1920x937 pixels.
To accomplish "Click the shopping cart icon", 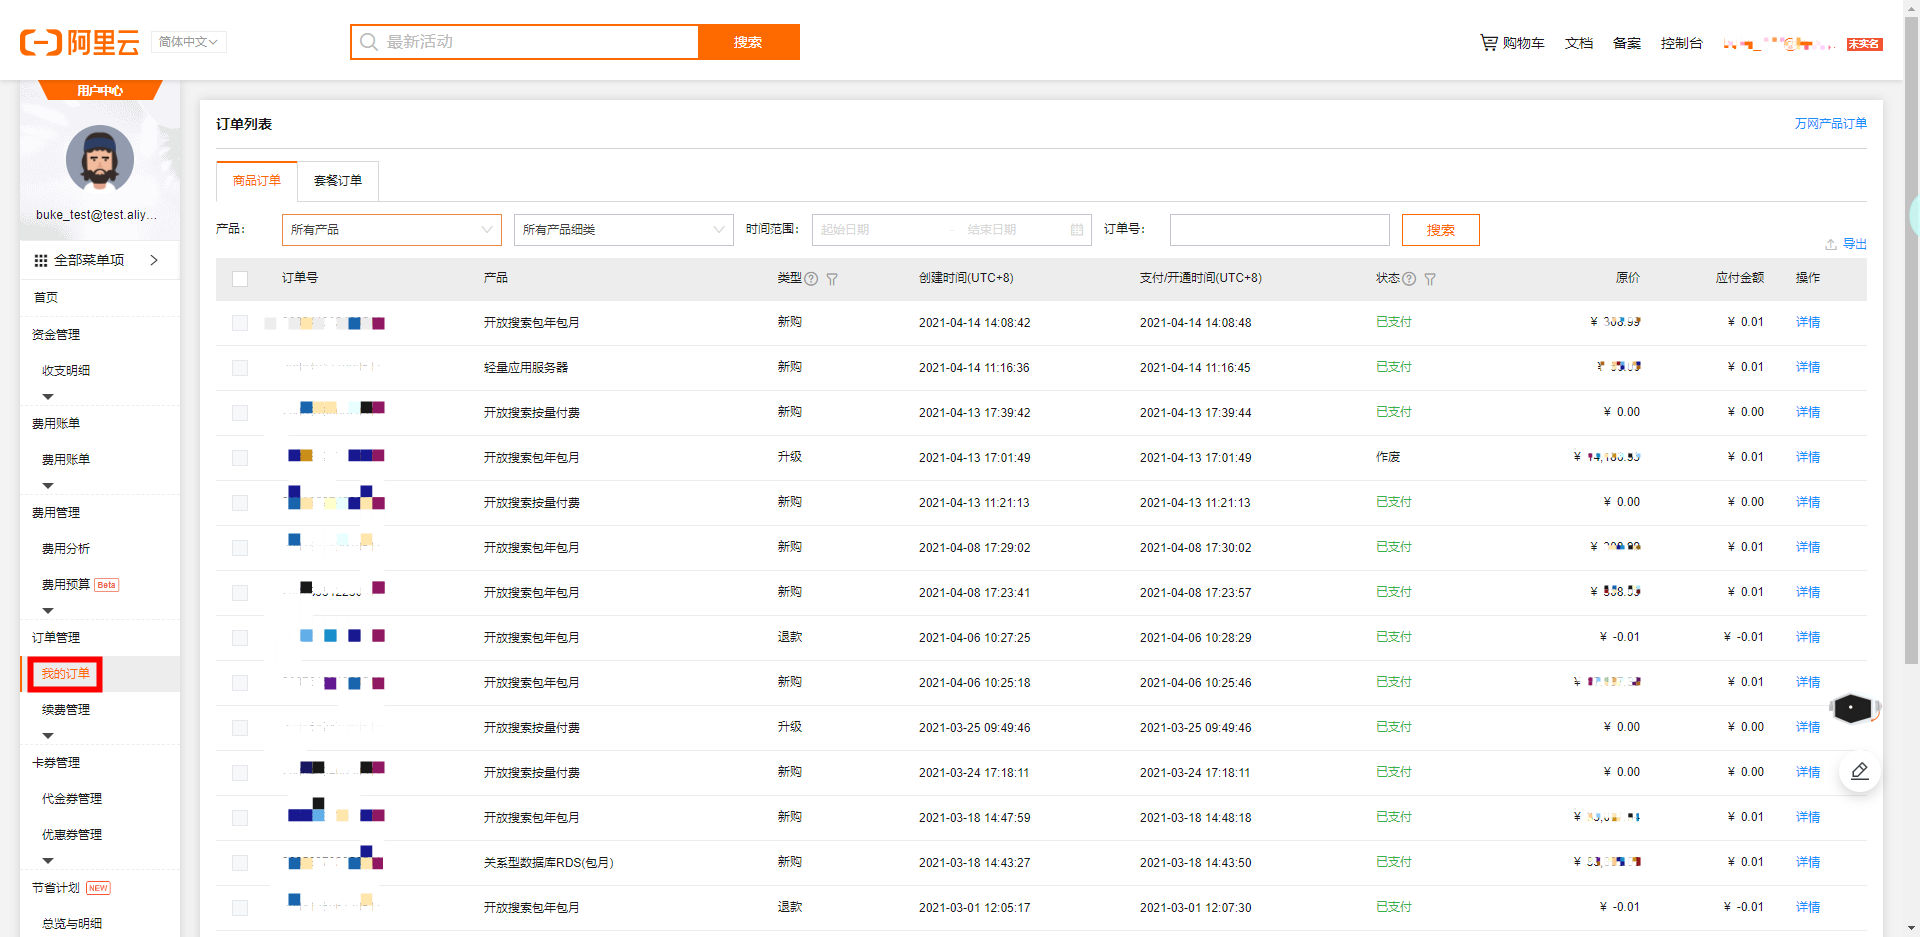I will tap(1489, 42).
